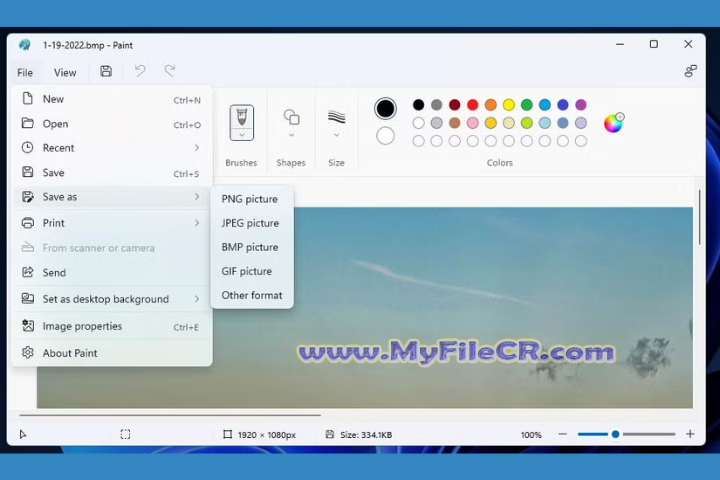
Task: Click the Undo arrow icon
Action: click(140, 71)
